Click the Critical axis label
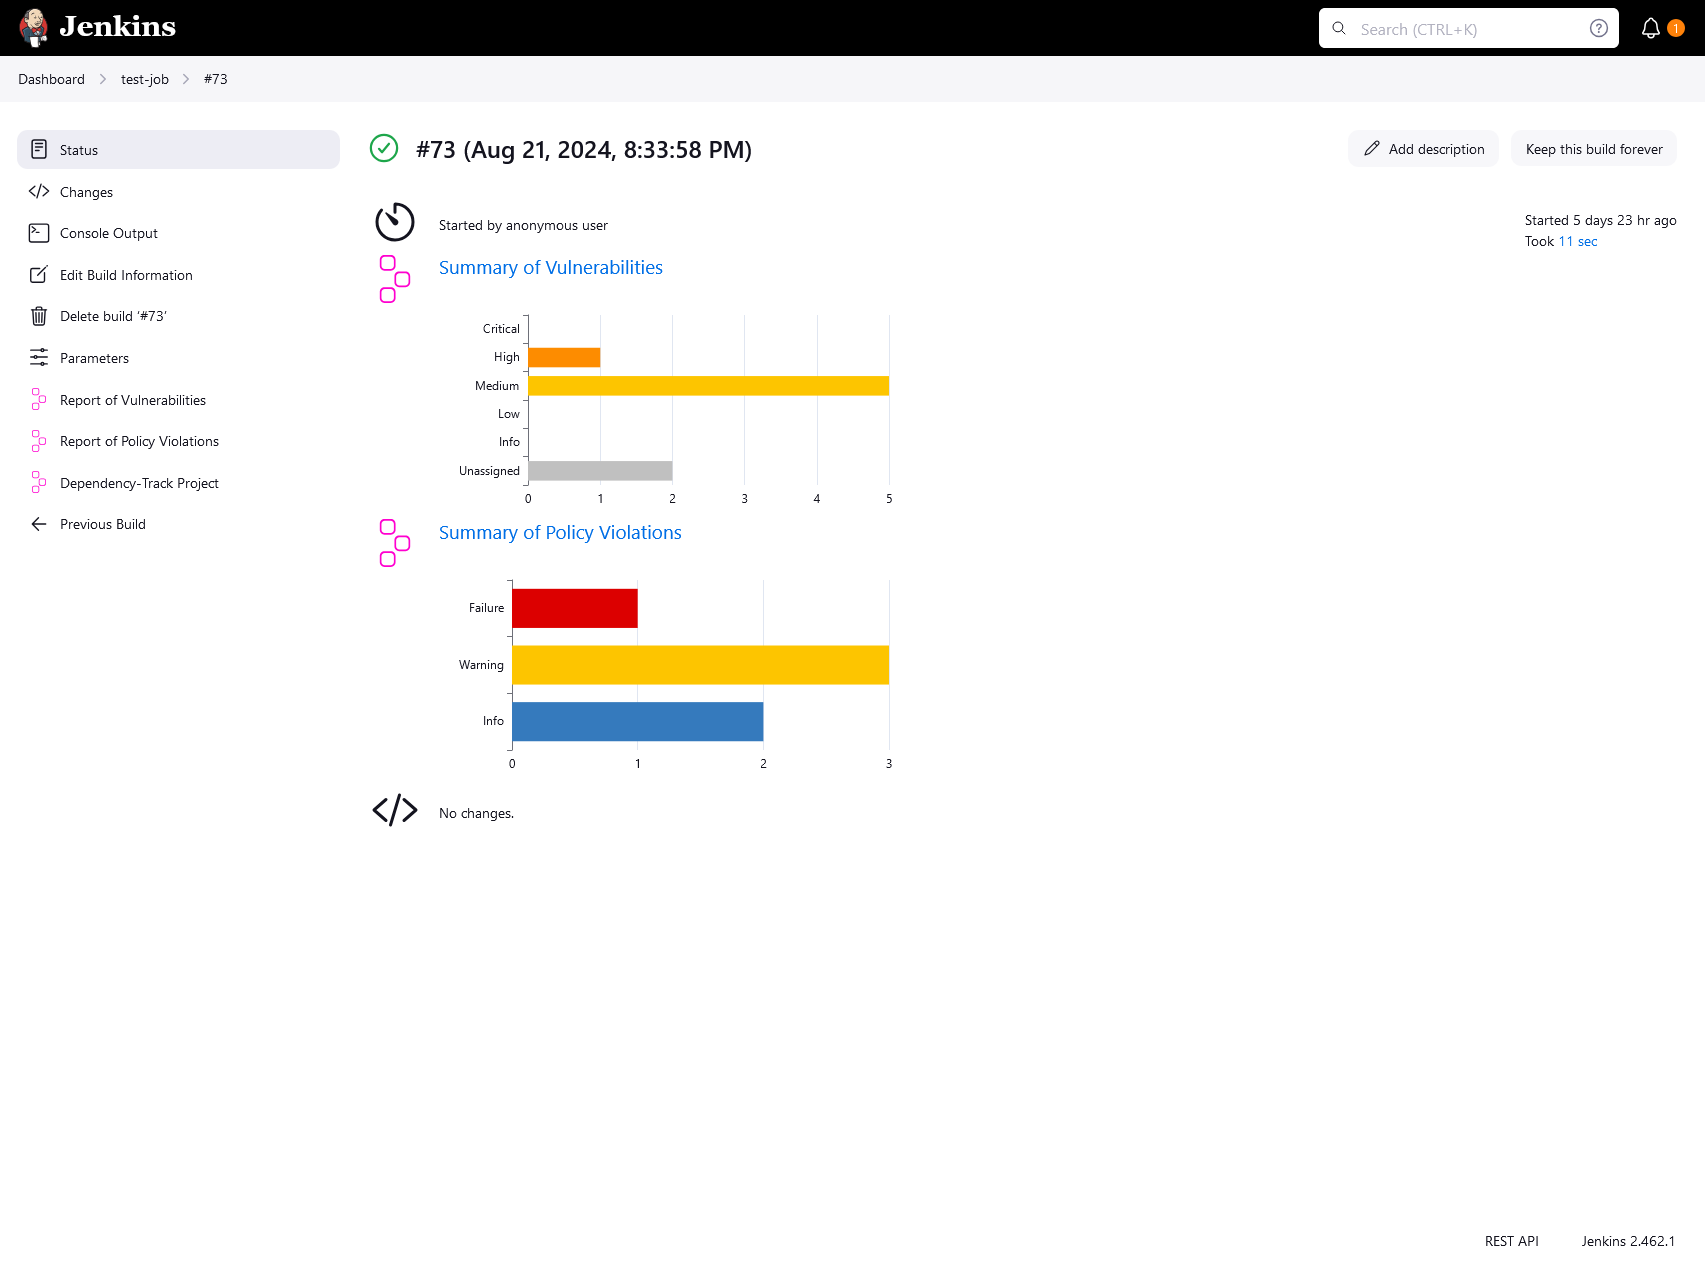This screenshot has width=1705, height=1273. pos(501,328)
